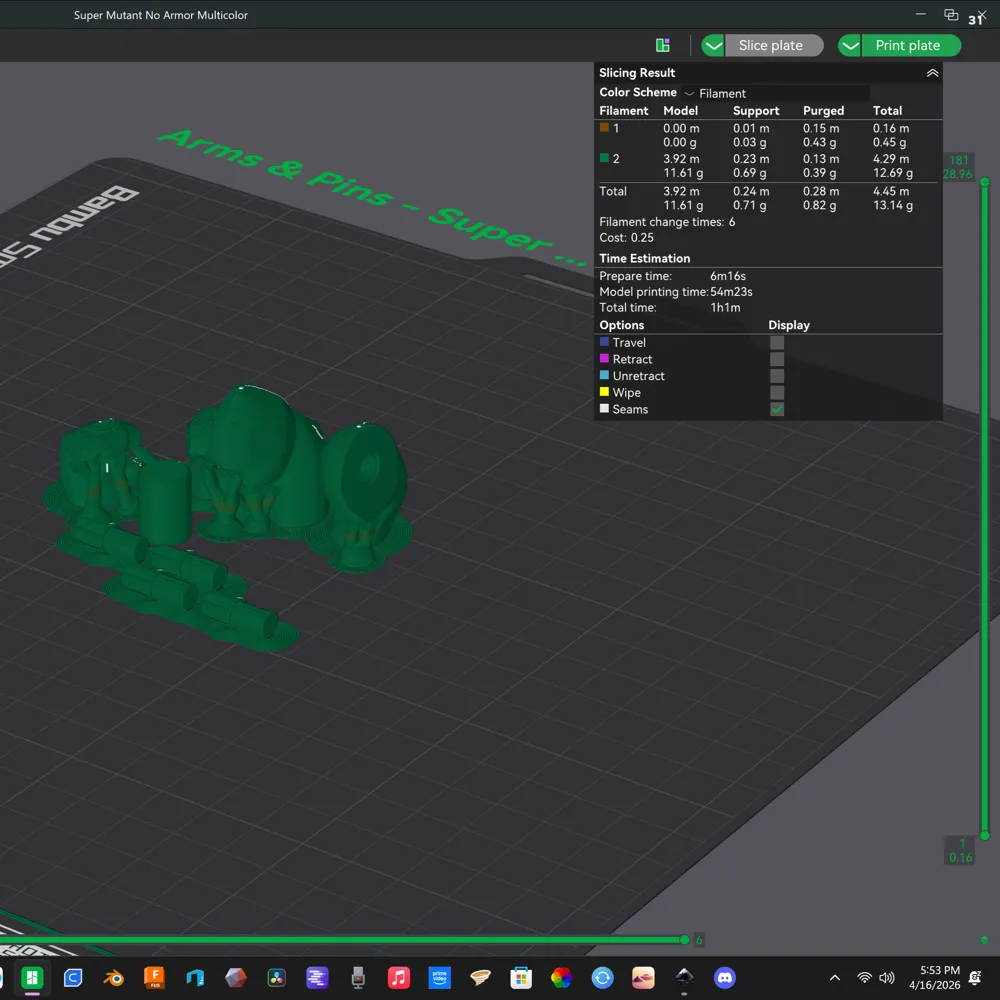Click the "Support" column header
Screen dimensions: 1000x1000
756,111
